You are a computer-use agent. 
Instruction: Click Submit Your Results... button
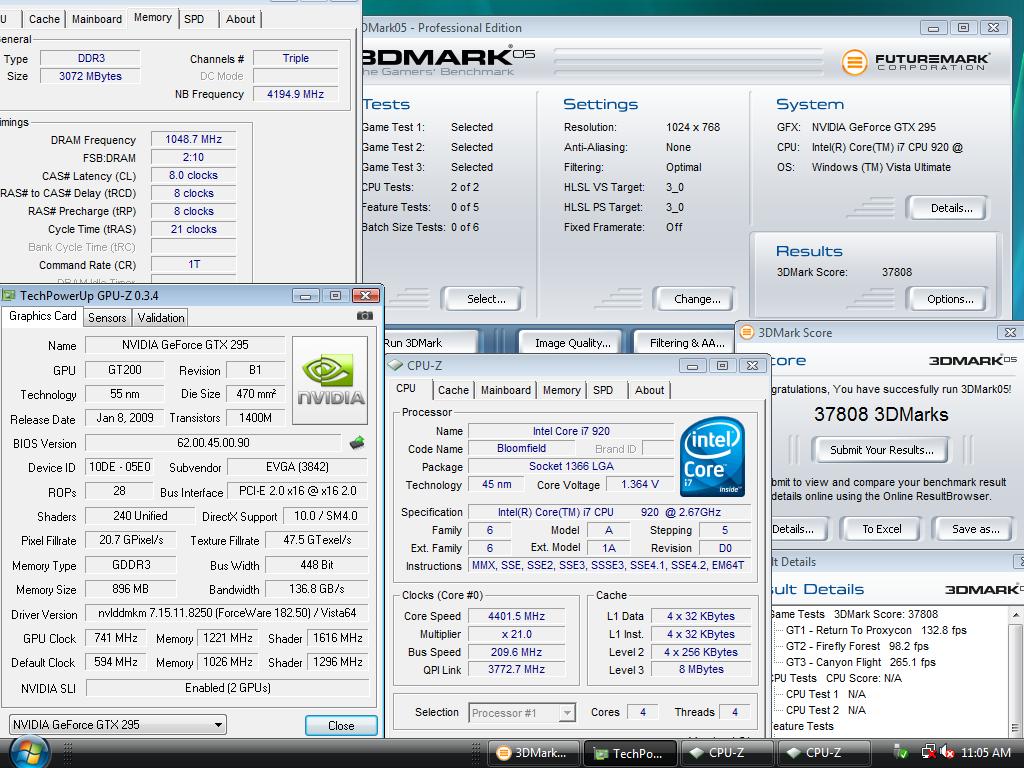[881, 450]
